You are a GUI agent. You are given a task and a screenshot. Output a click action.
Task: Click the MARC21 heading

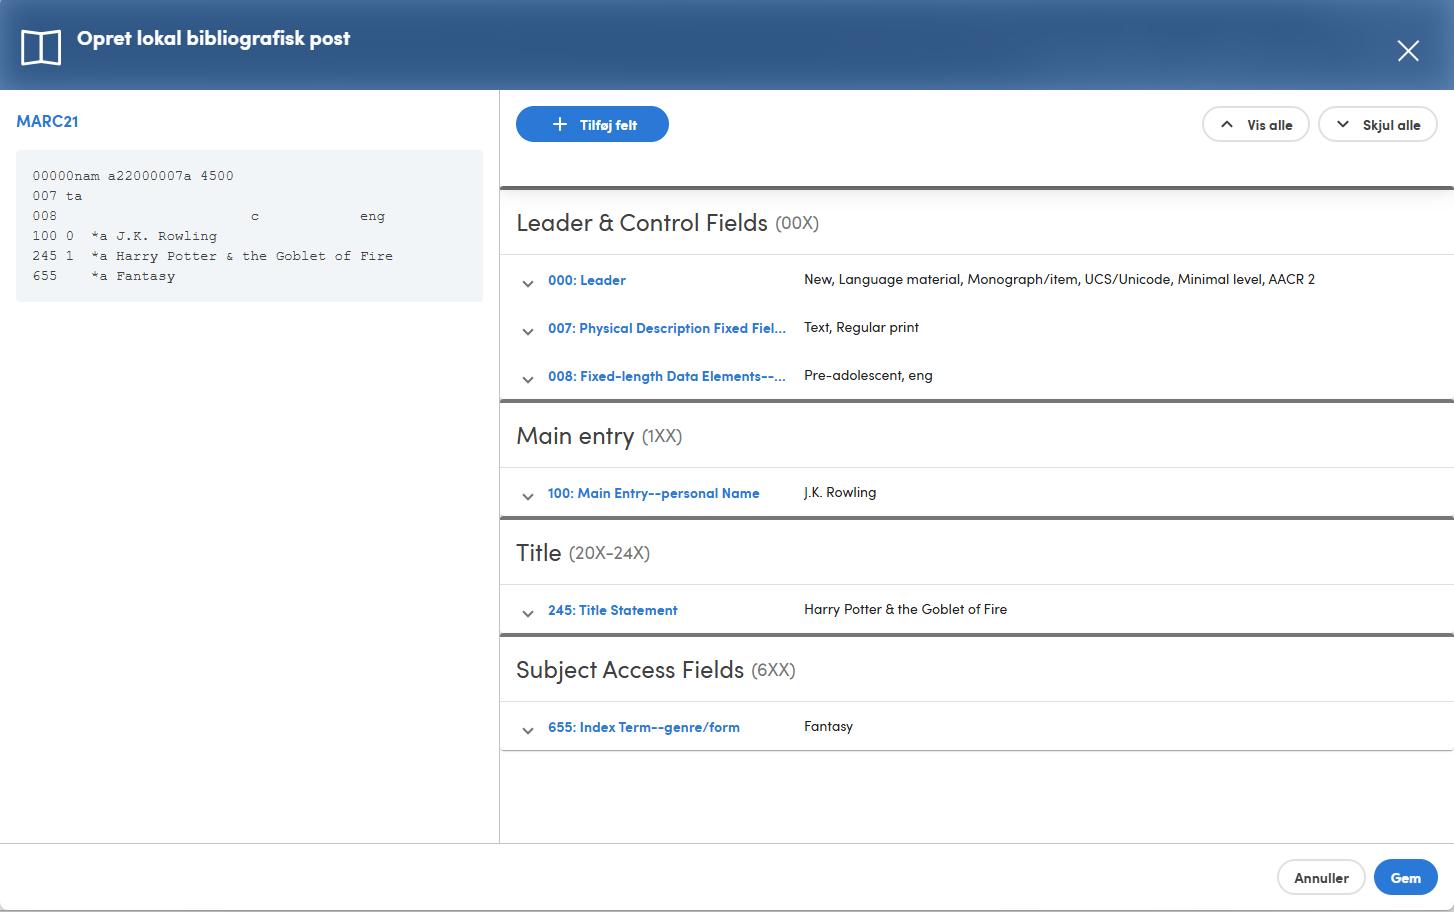(47, 121)
